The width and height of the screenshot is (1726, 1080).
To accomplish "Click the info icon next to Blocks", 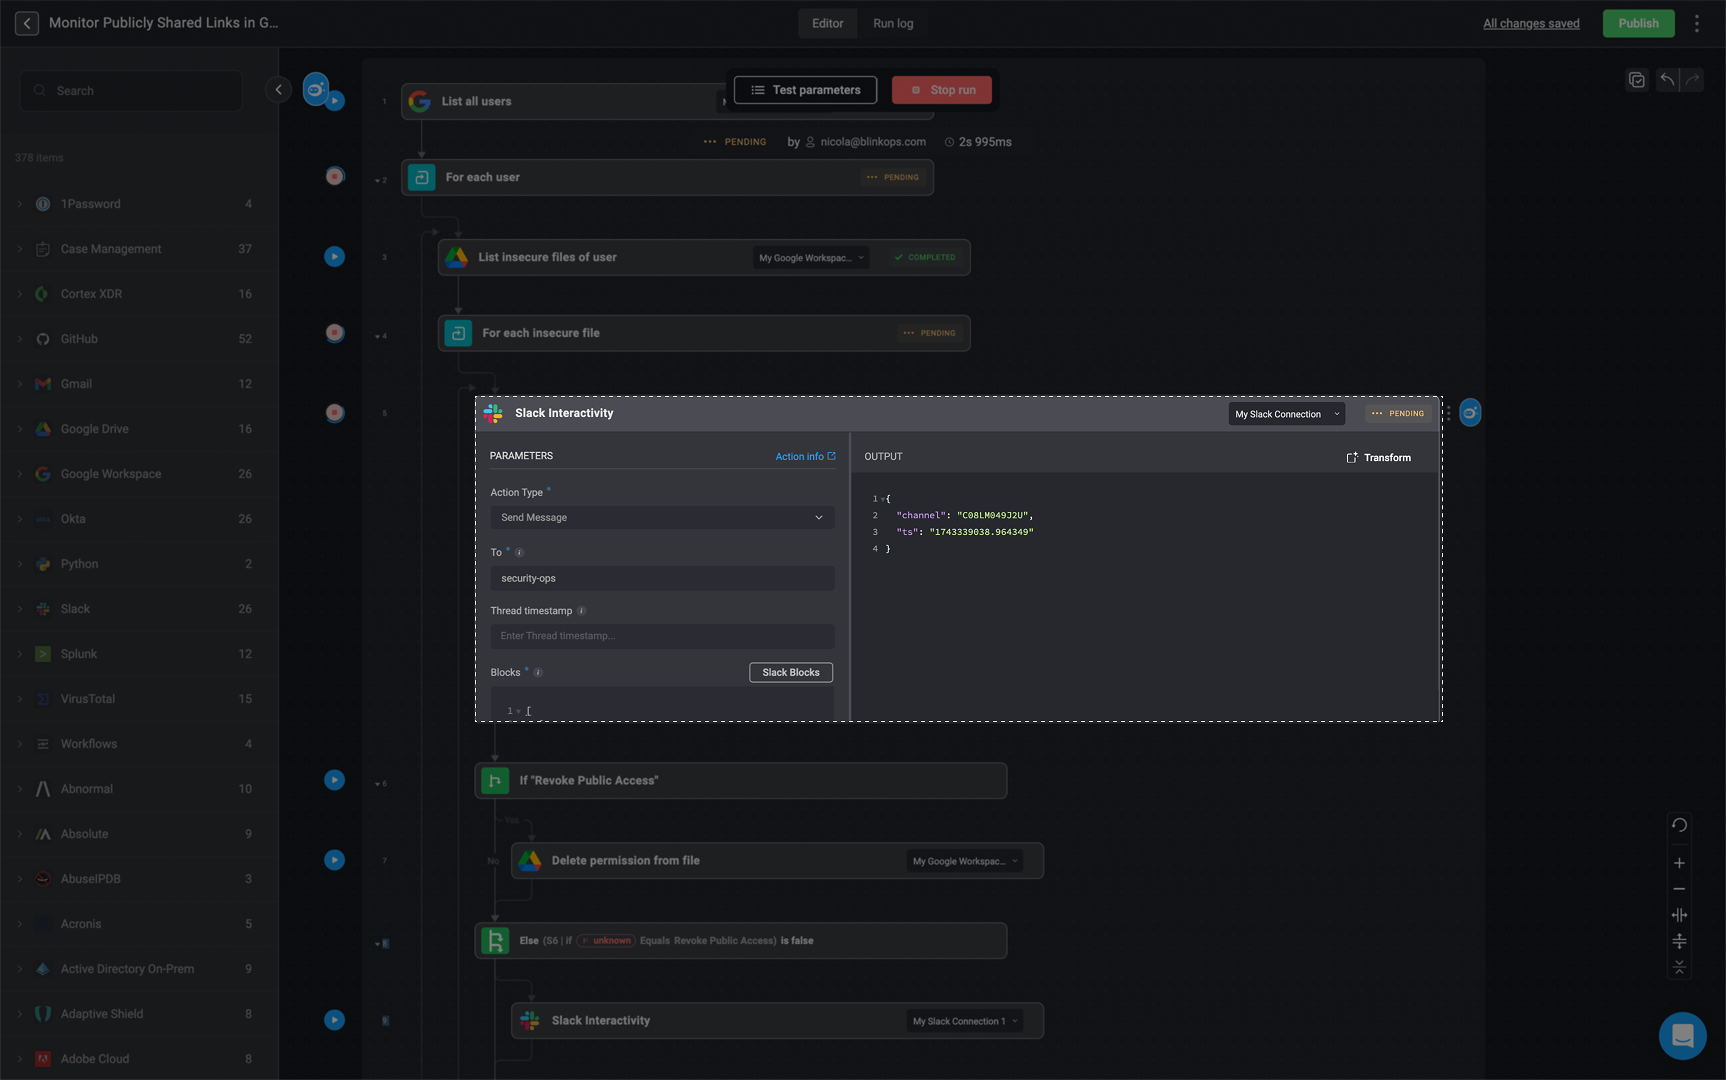I will point(538,672).
